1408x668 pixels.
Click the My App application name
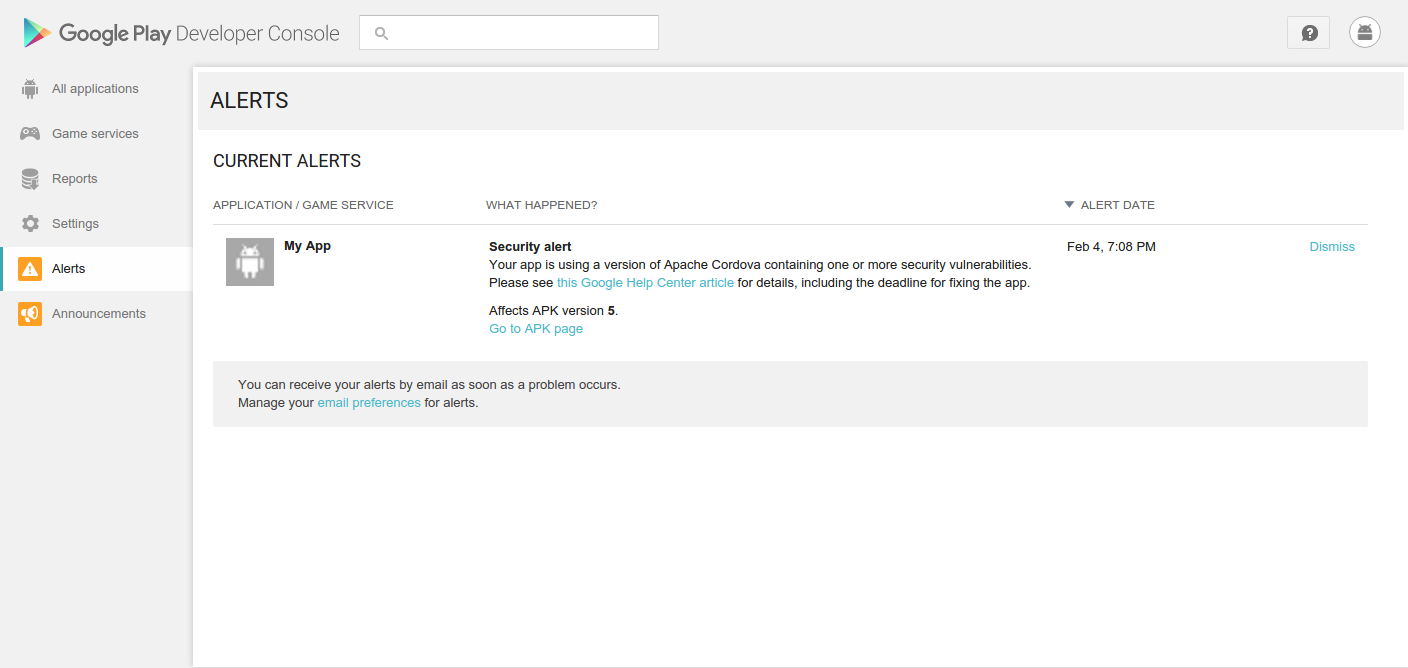pyautogui.click(x=307, y=246)
